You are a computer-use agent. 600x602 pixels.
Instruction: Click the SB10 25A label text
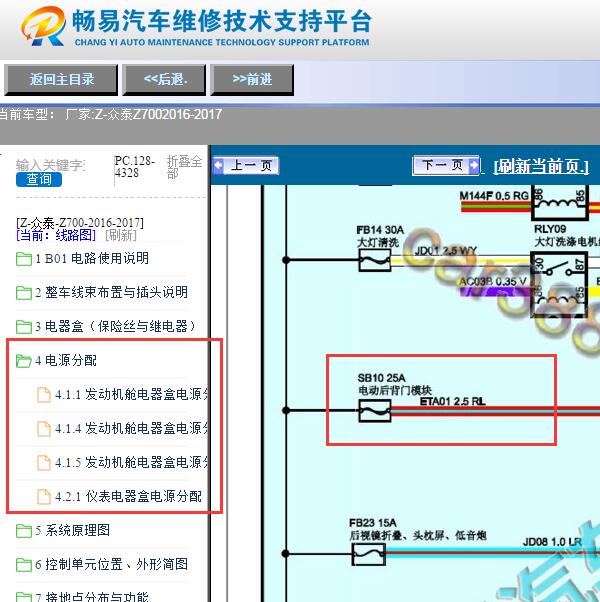coord(382,378)
